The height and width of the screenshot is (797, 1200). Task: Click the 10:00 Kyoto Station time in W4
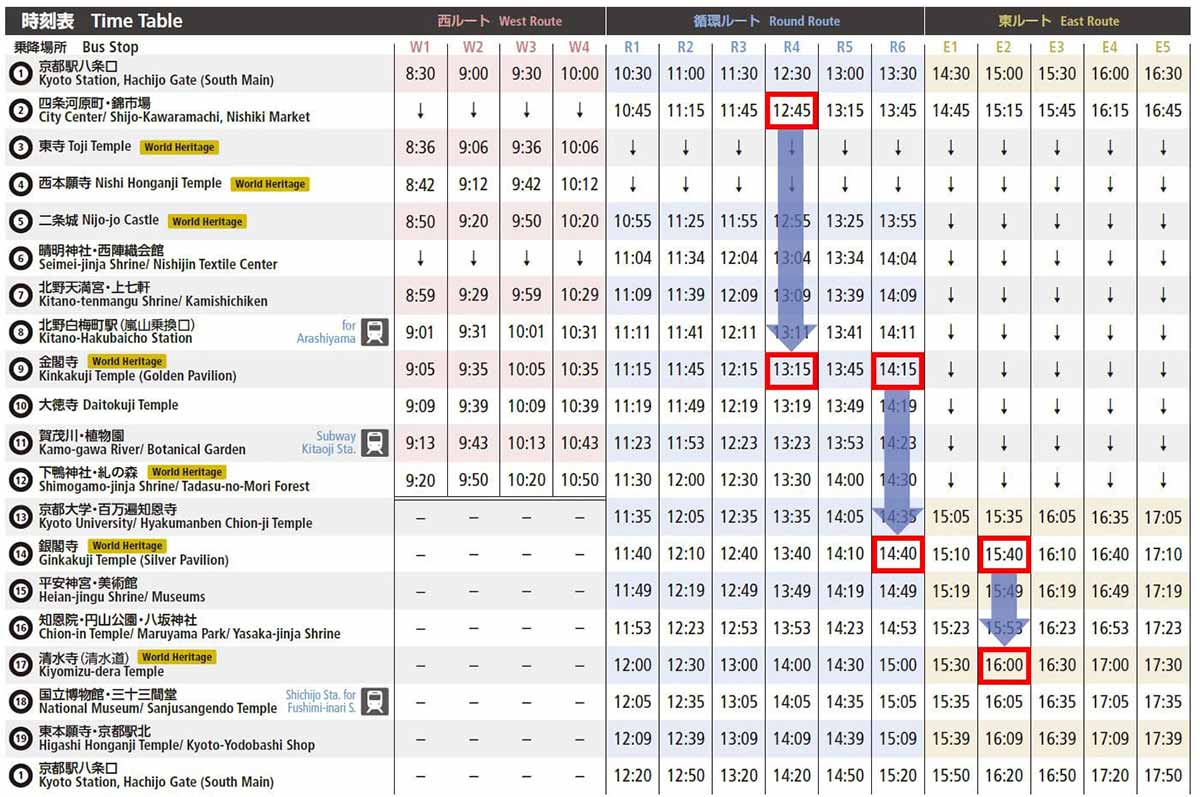click(579, 73)
